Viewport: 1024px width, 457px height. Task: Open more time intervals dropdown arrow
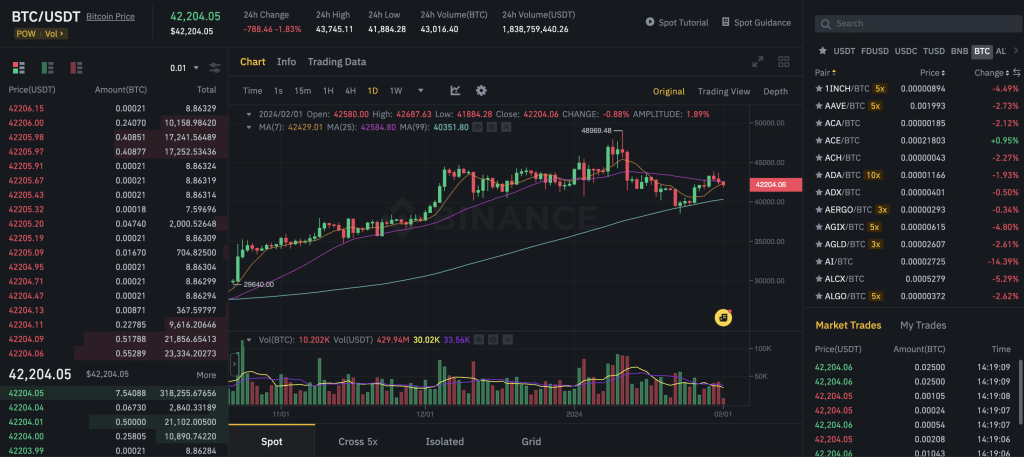click(421, 91)
